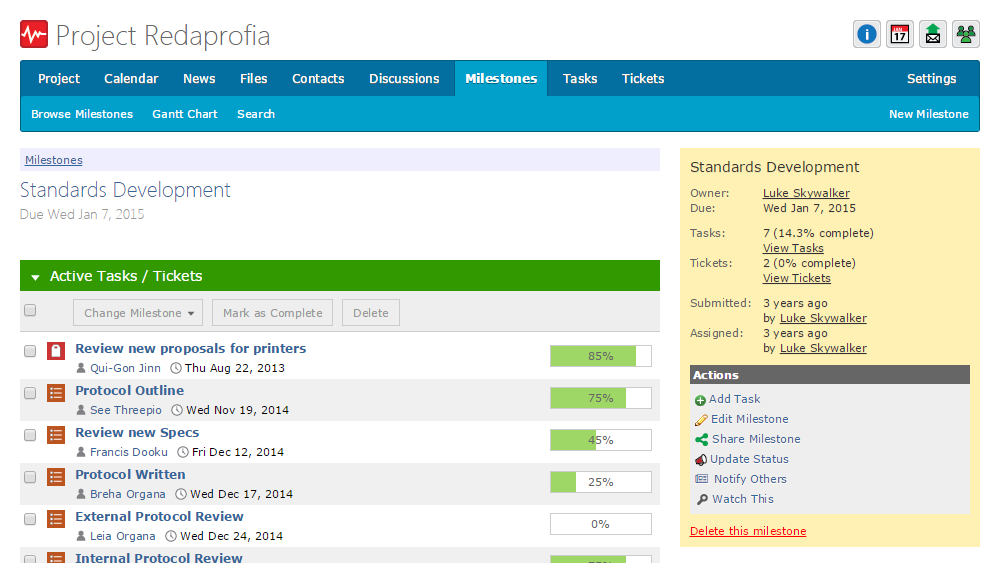Image resolution: width=1000 pixels, height=563 pixels.
Task: Open the Gantt Chart view
Action: (185, 114)
